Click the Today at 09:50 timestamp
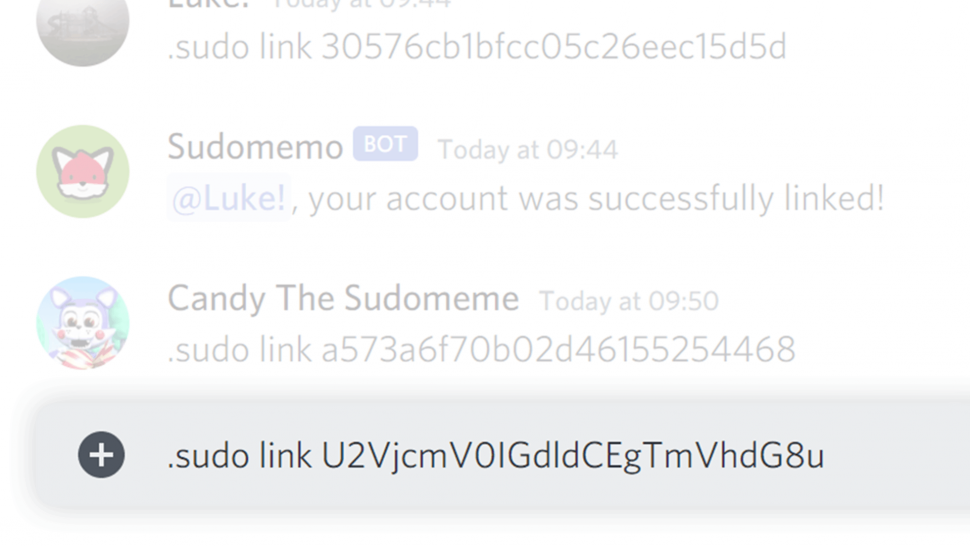The image size is (970, 546). tap(629, 301)
